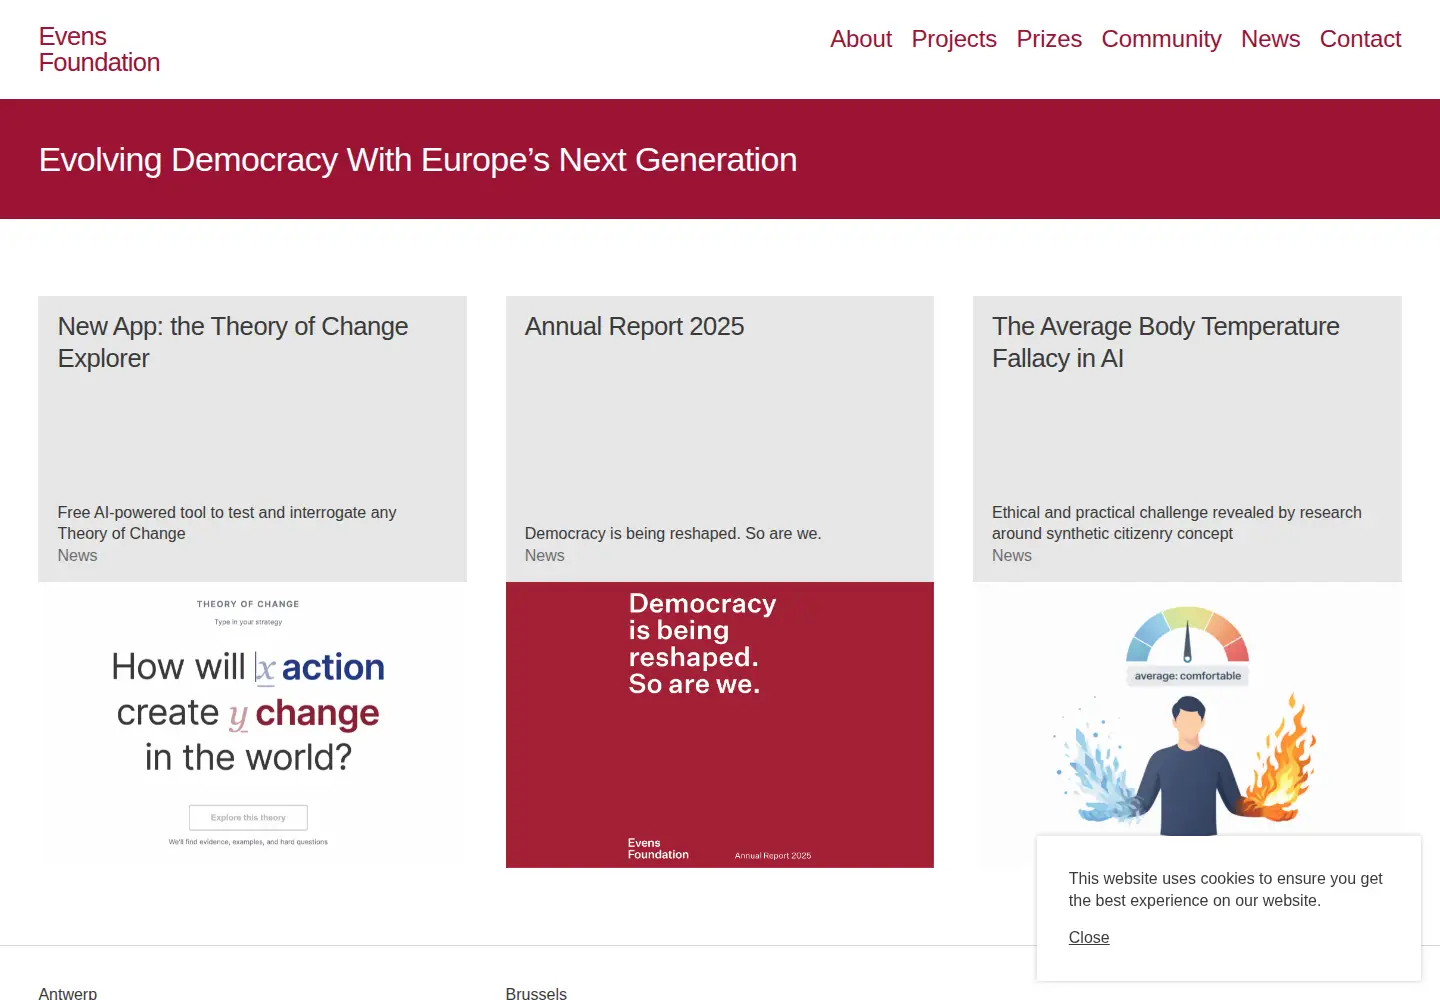Click the Antwerp footer label
The image size is (1440, 1000).
(x=68, y=993)
